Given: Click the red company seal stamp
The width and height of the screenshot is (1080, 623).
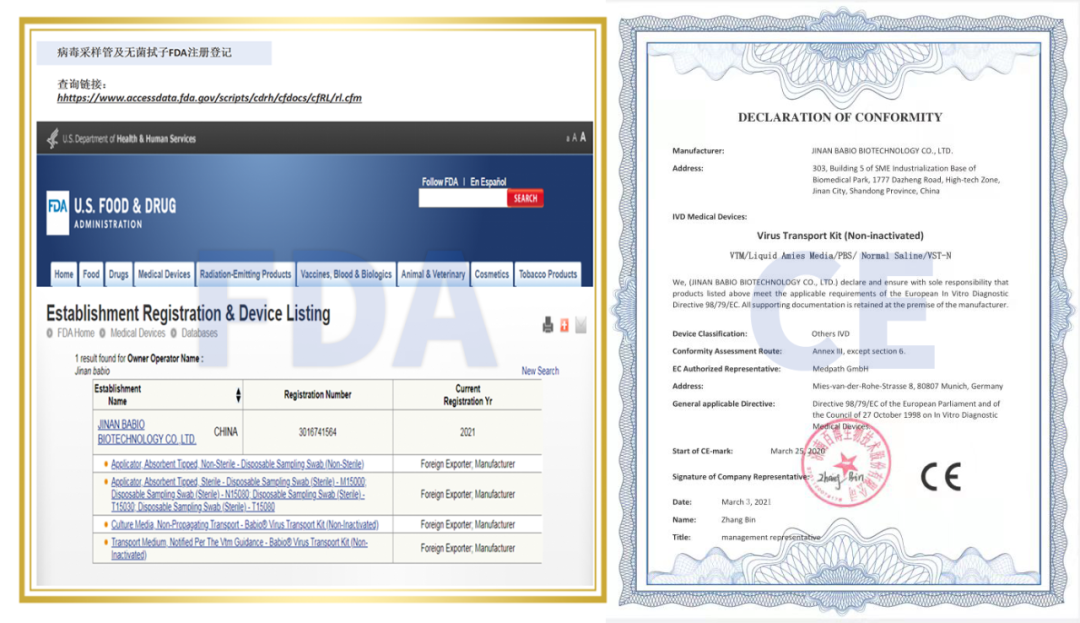Looking at the screenshot, I should click(x=847, y=463).
